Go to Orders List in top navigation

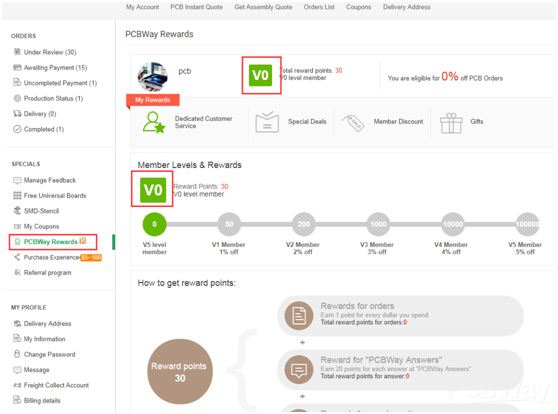pos(319,7)
